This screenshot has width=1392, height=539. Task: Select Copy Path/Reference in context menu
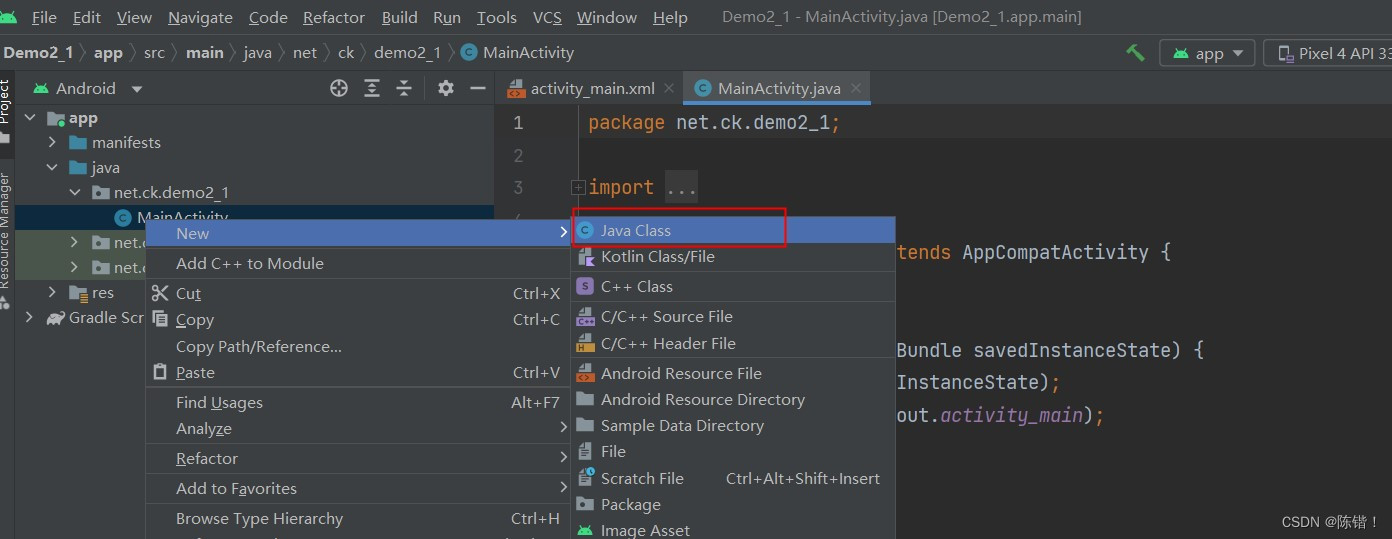(358, 347)
